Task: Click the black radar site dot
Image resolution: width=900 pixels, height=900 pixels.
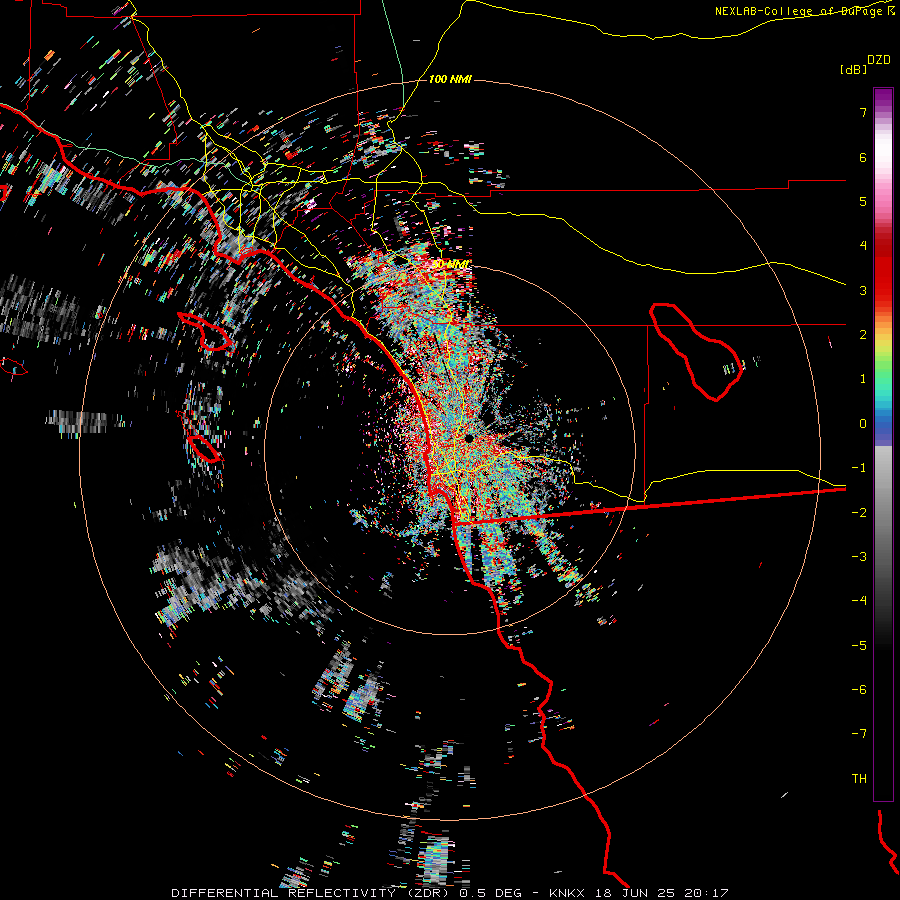Action: 469,439
